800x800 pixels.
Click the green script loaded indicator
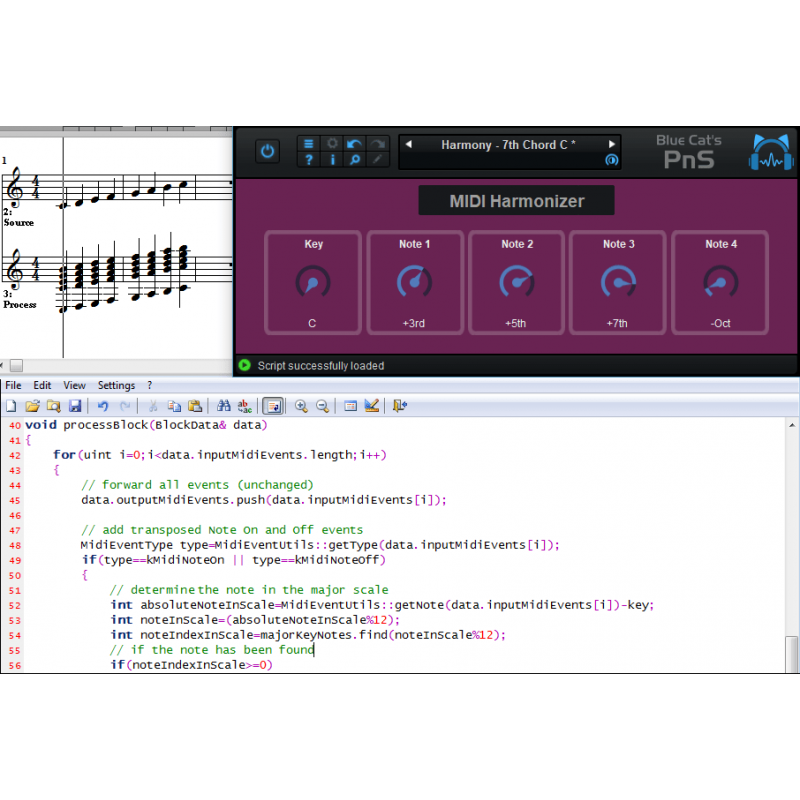pyautogui.click(x=245, y=365)
